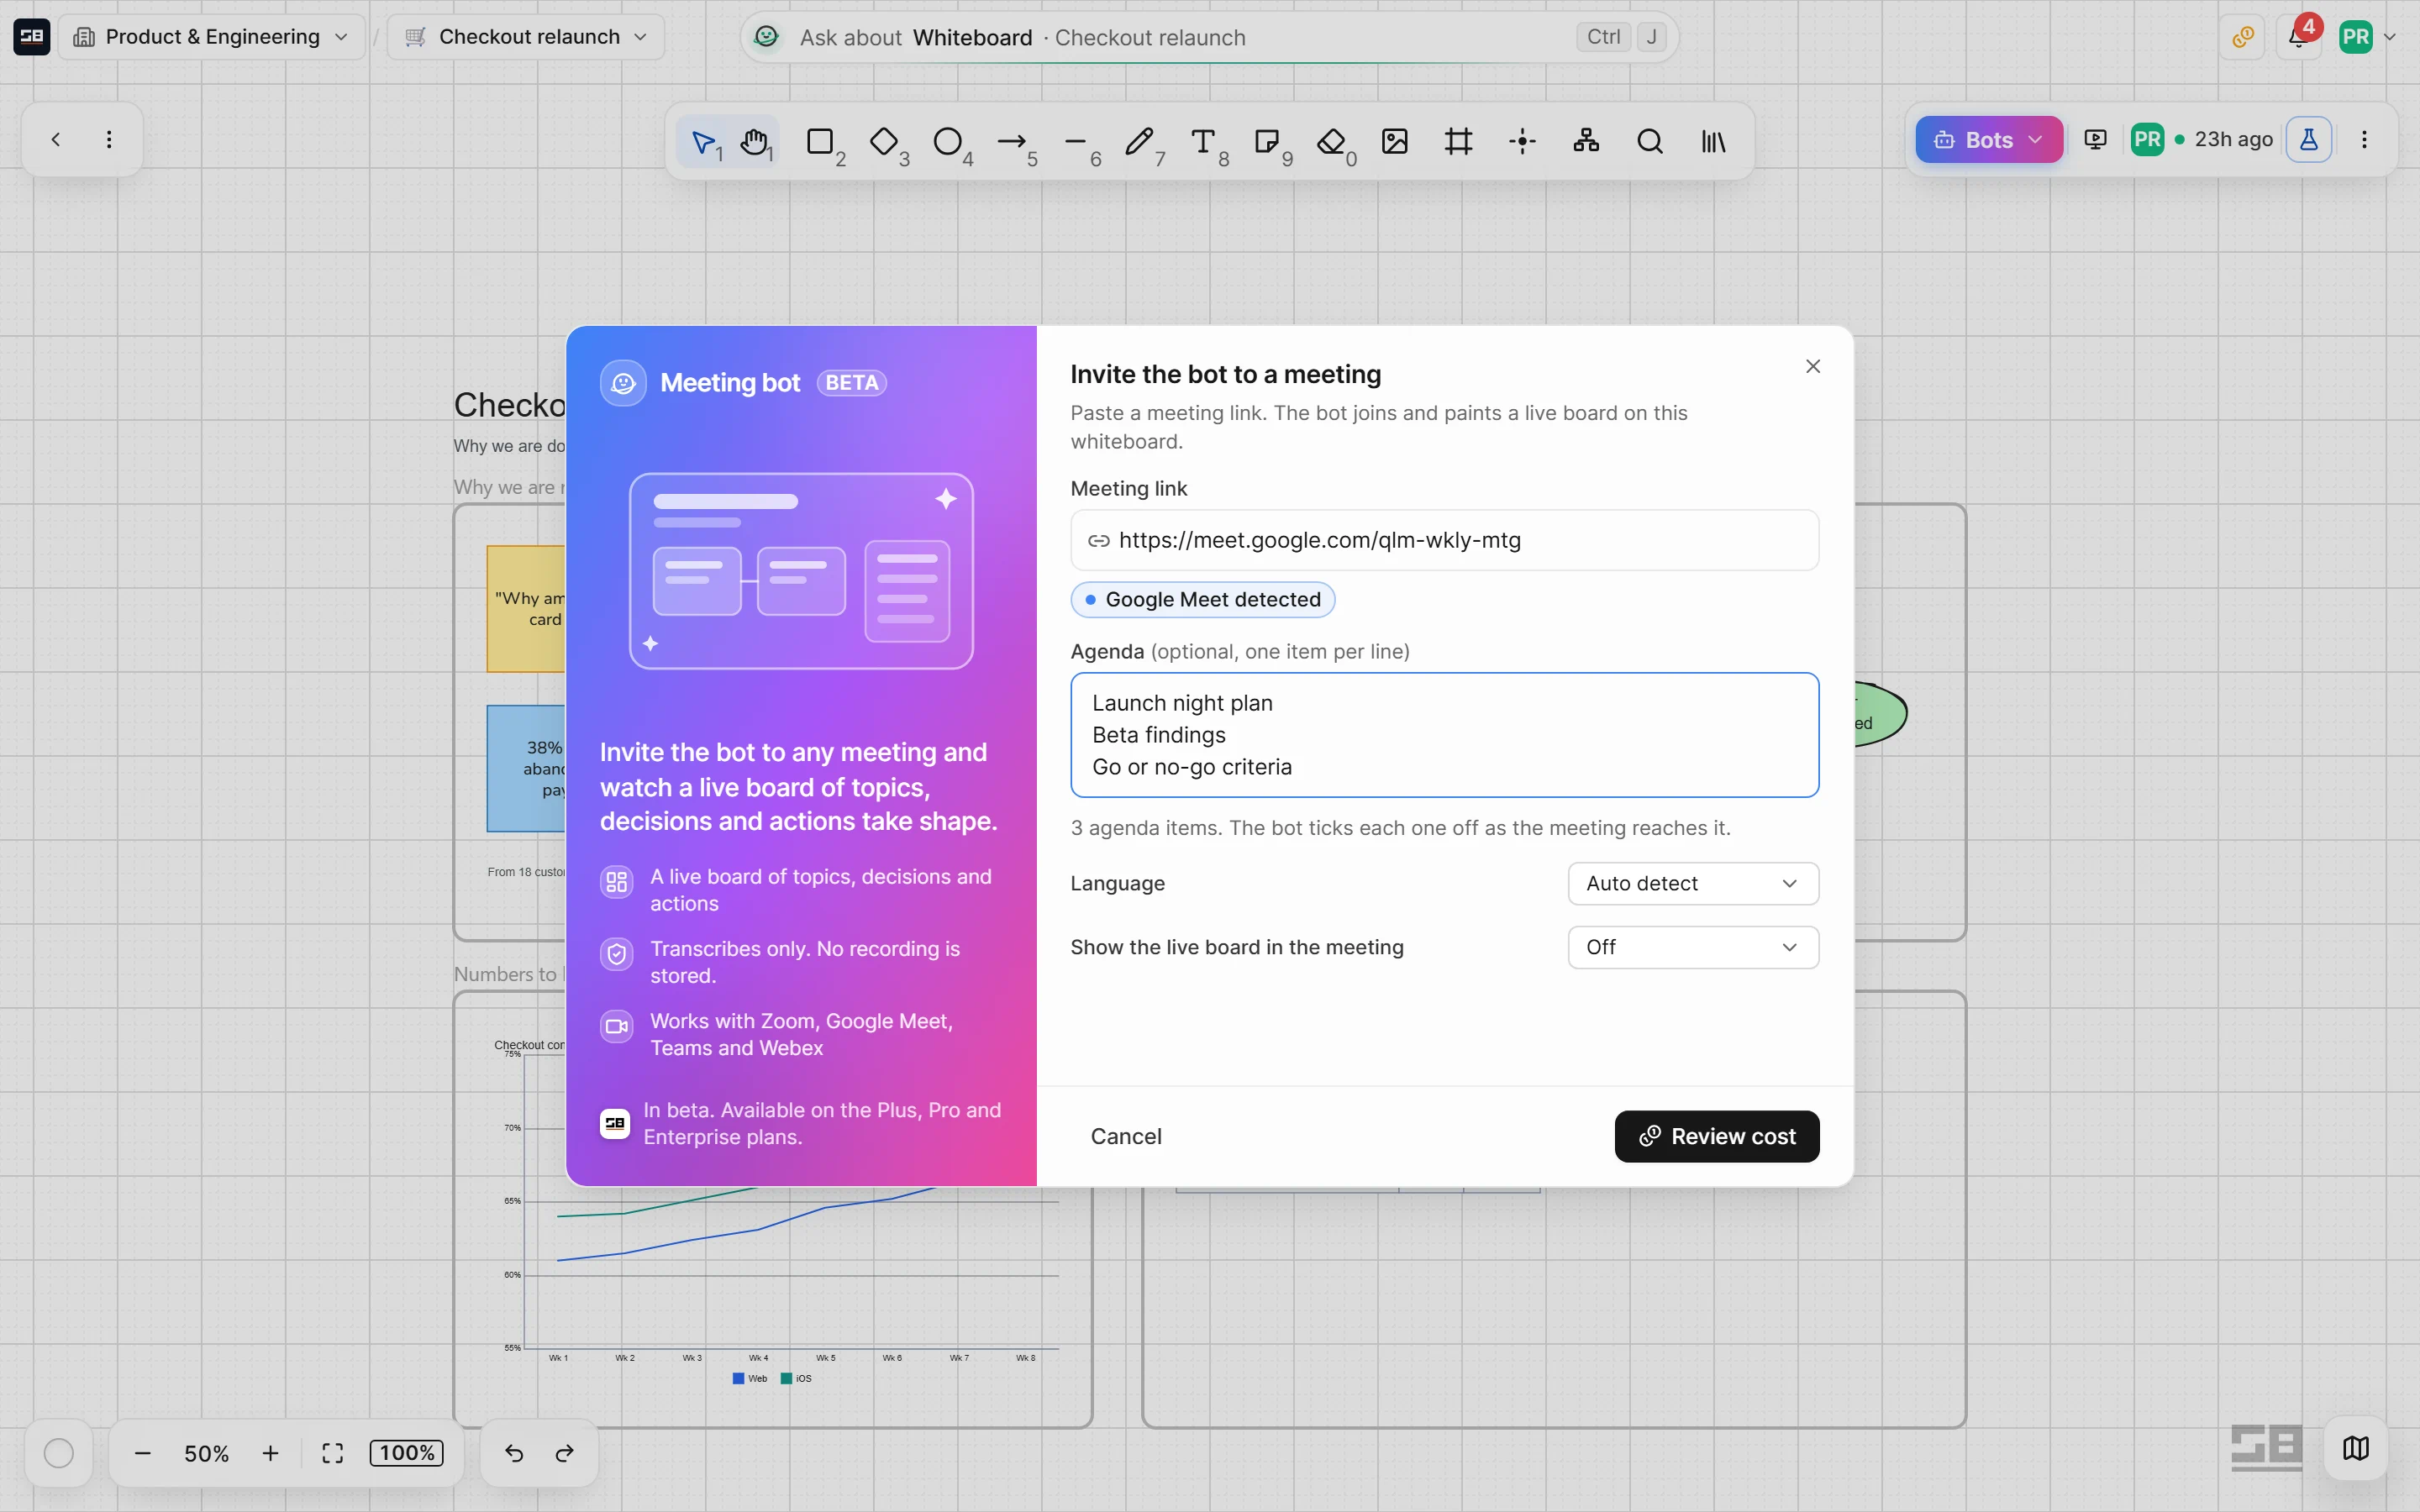Redo the last action
This screenshot has height=1512, width=2420.
(x=565, y=1453)
